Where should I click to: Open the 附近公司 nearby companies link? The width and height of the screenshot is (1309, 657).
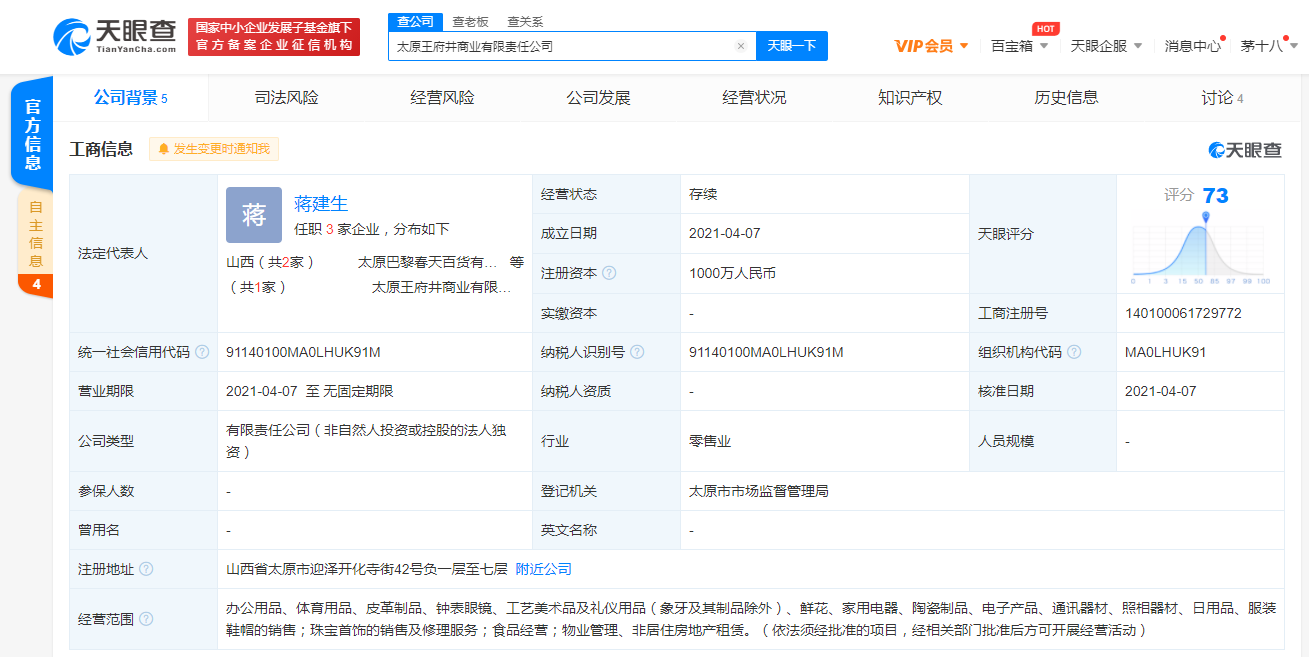544,569
